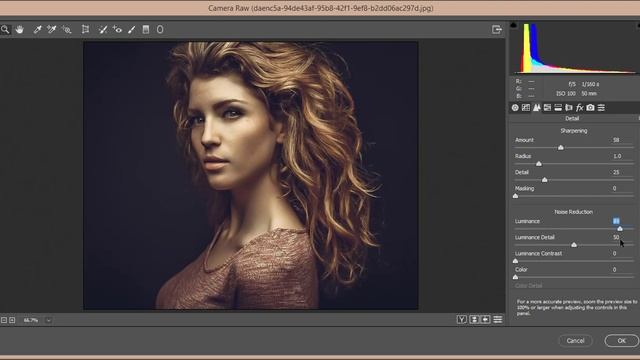This screenshot has height=360, width=640.
Task: Select the Graduated Filter tool
Action: click(146, 29)
